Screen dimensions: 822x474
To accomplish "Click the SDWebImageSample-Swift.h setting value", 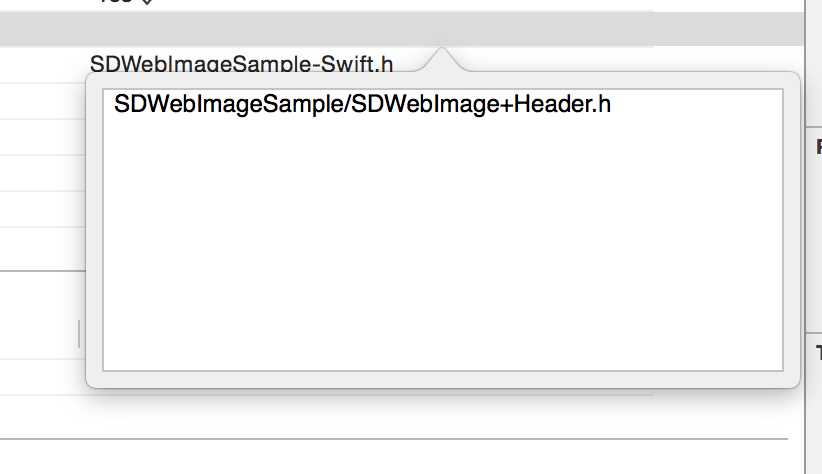I will [x=240, y=64].
